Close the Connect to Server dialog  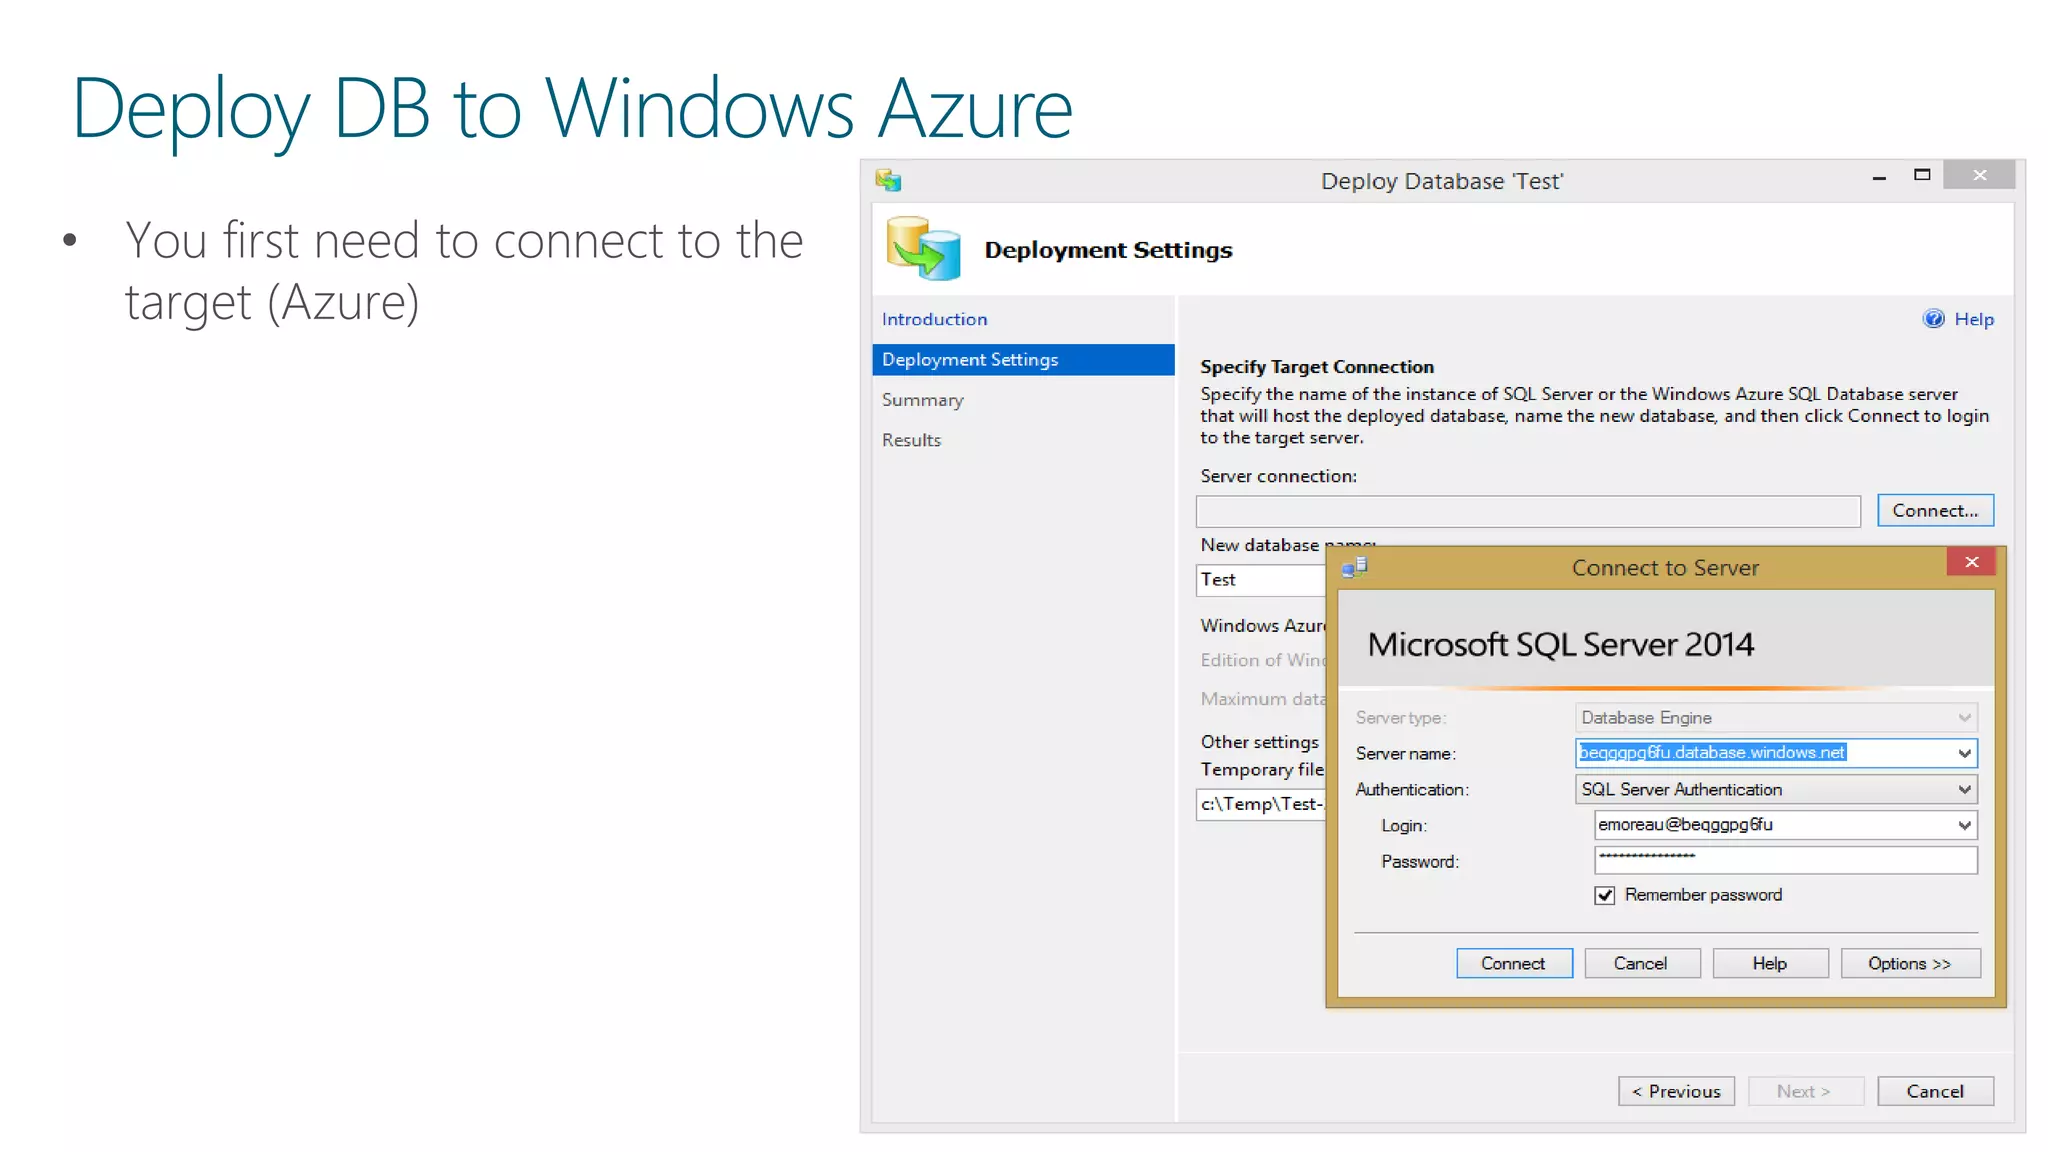(x=1971, y=562)
